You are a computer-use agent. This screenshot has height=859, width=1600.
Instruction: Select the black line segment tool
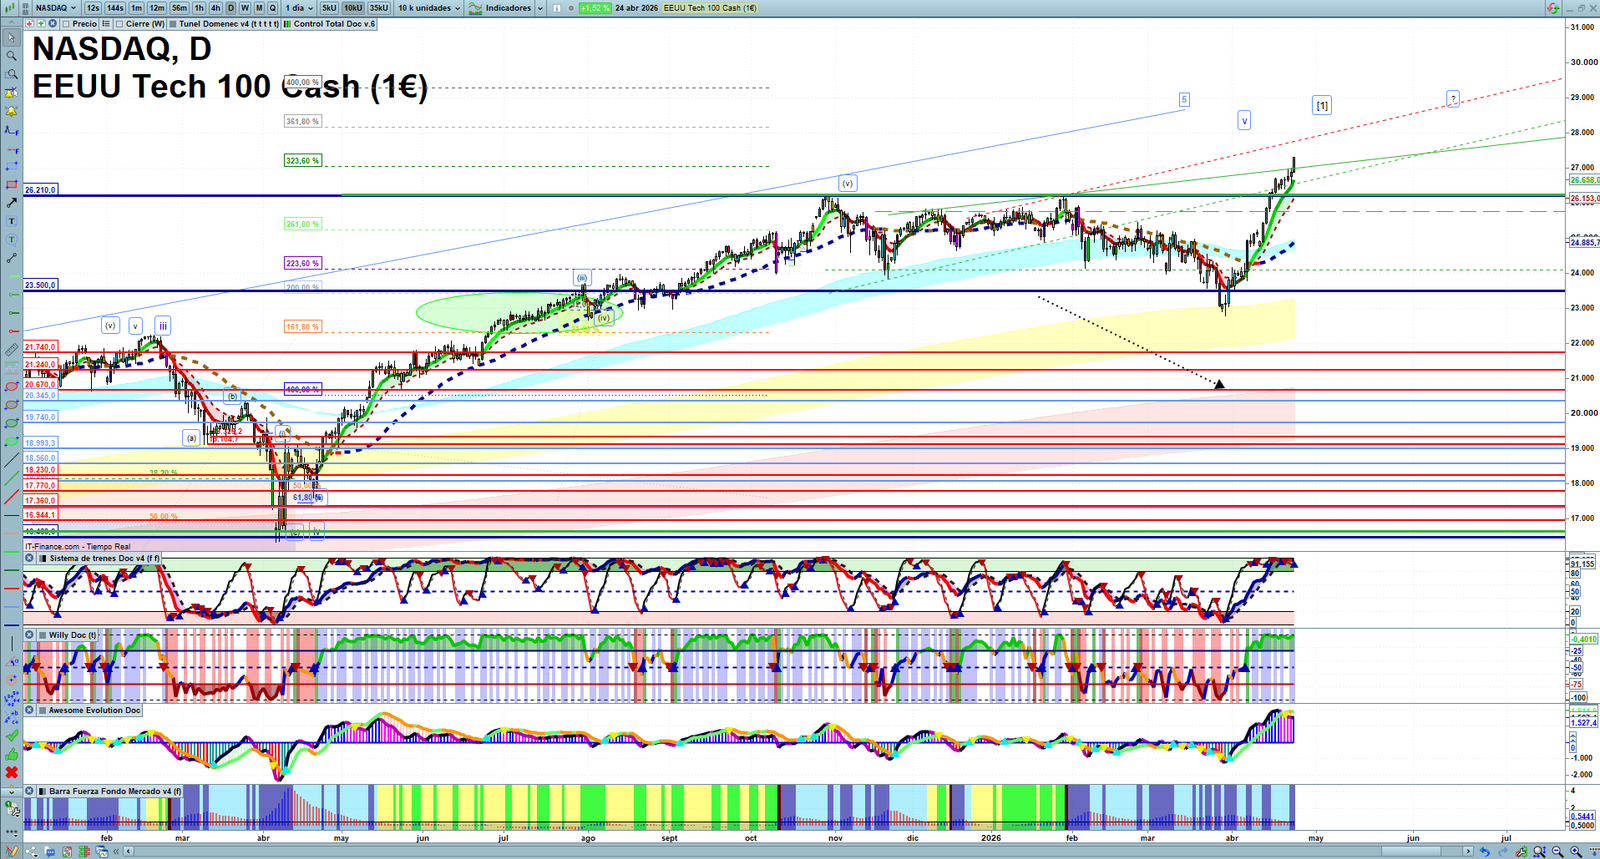(11, 258)
